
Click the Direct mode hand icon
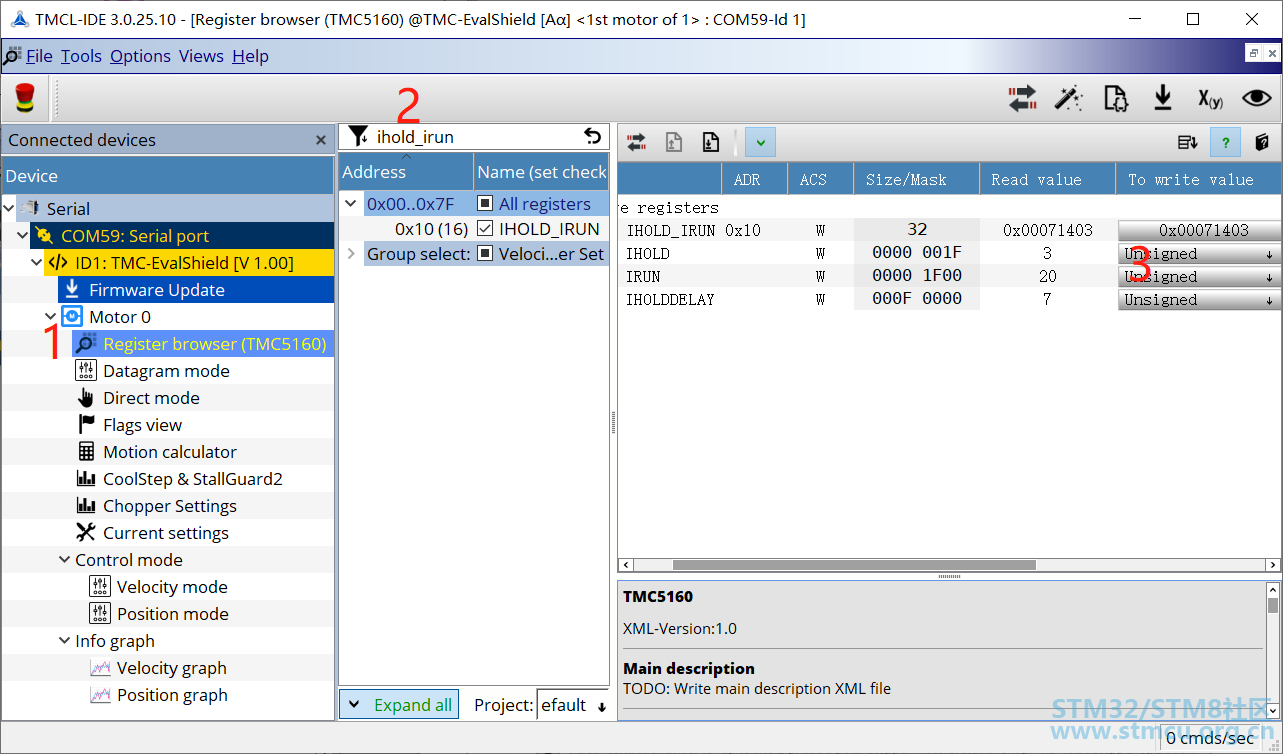(86, 398)
